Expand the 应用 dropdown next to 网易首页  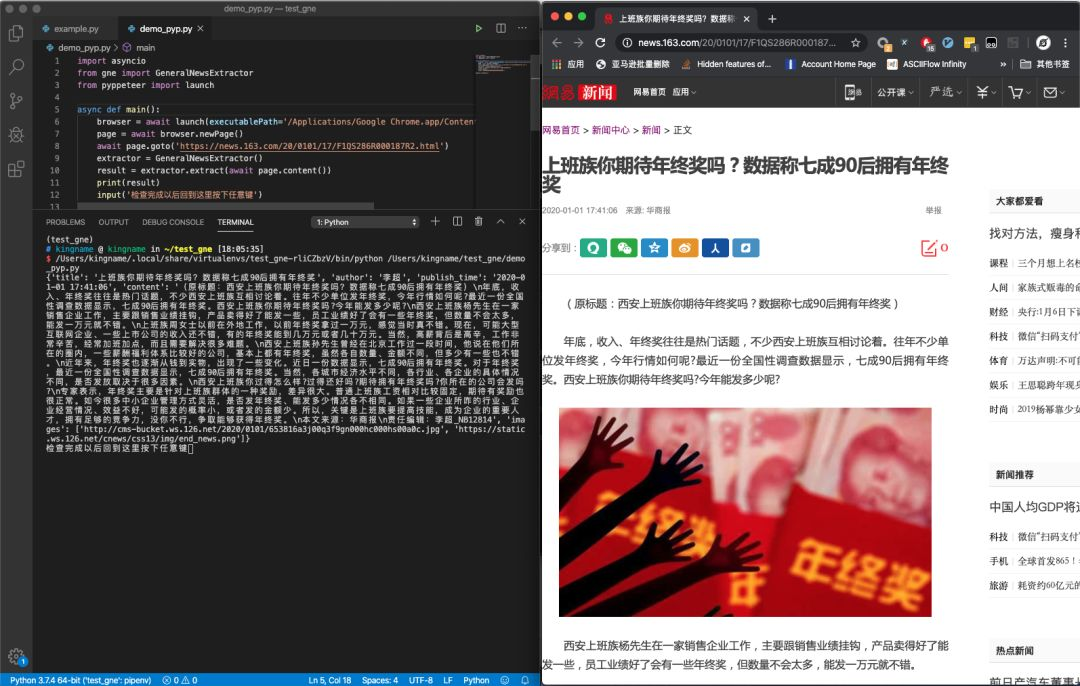coord(685,92)
